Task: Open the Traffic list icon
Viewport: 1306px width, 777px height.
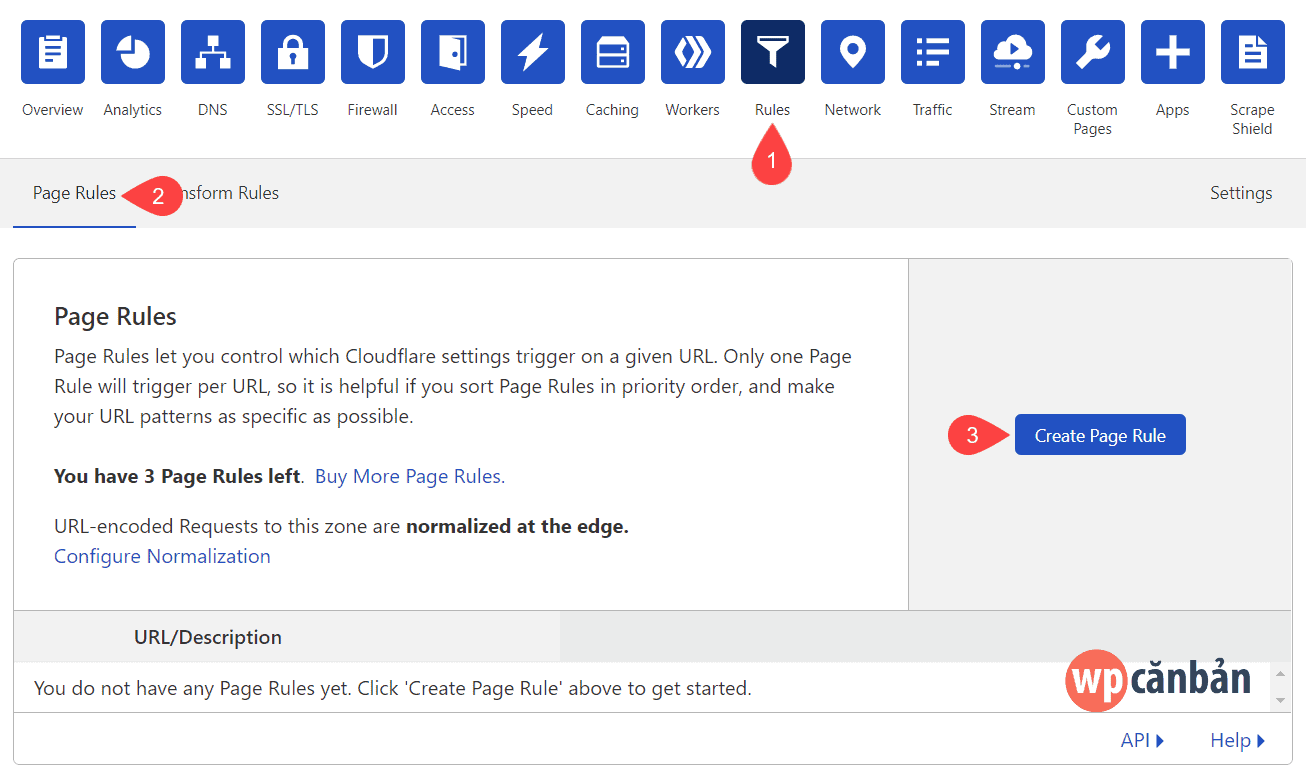Action: tap(933, 52)
